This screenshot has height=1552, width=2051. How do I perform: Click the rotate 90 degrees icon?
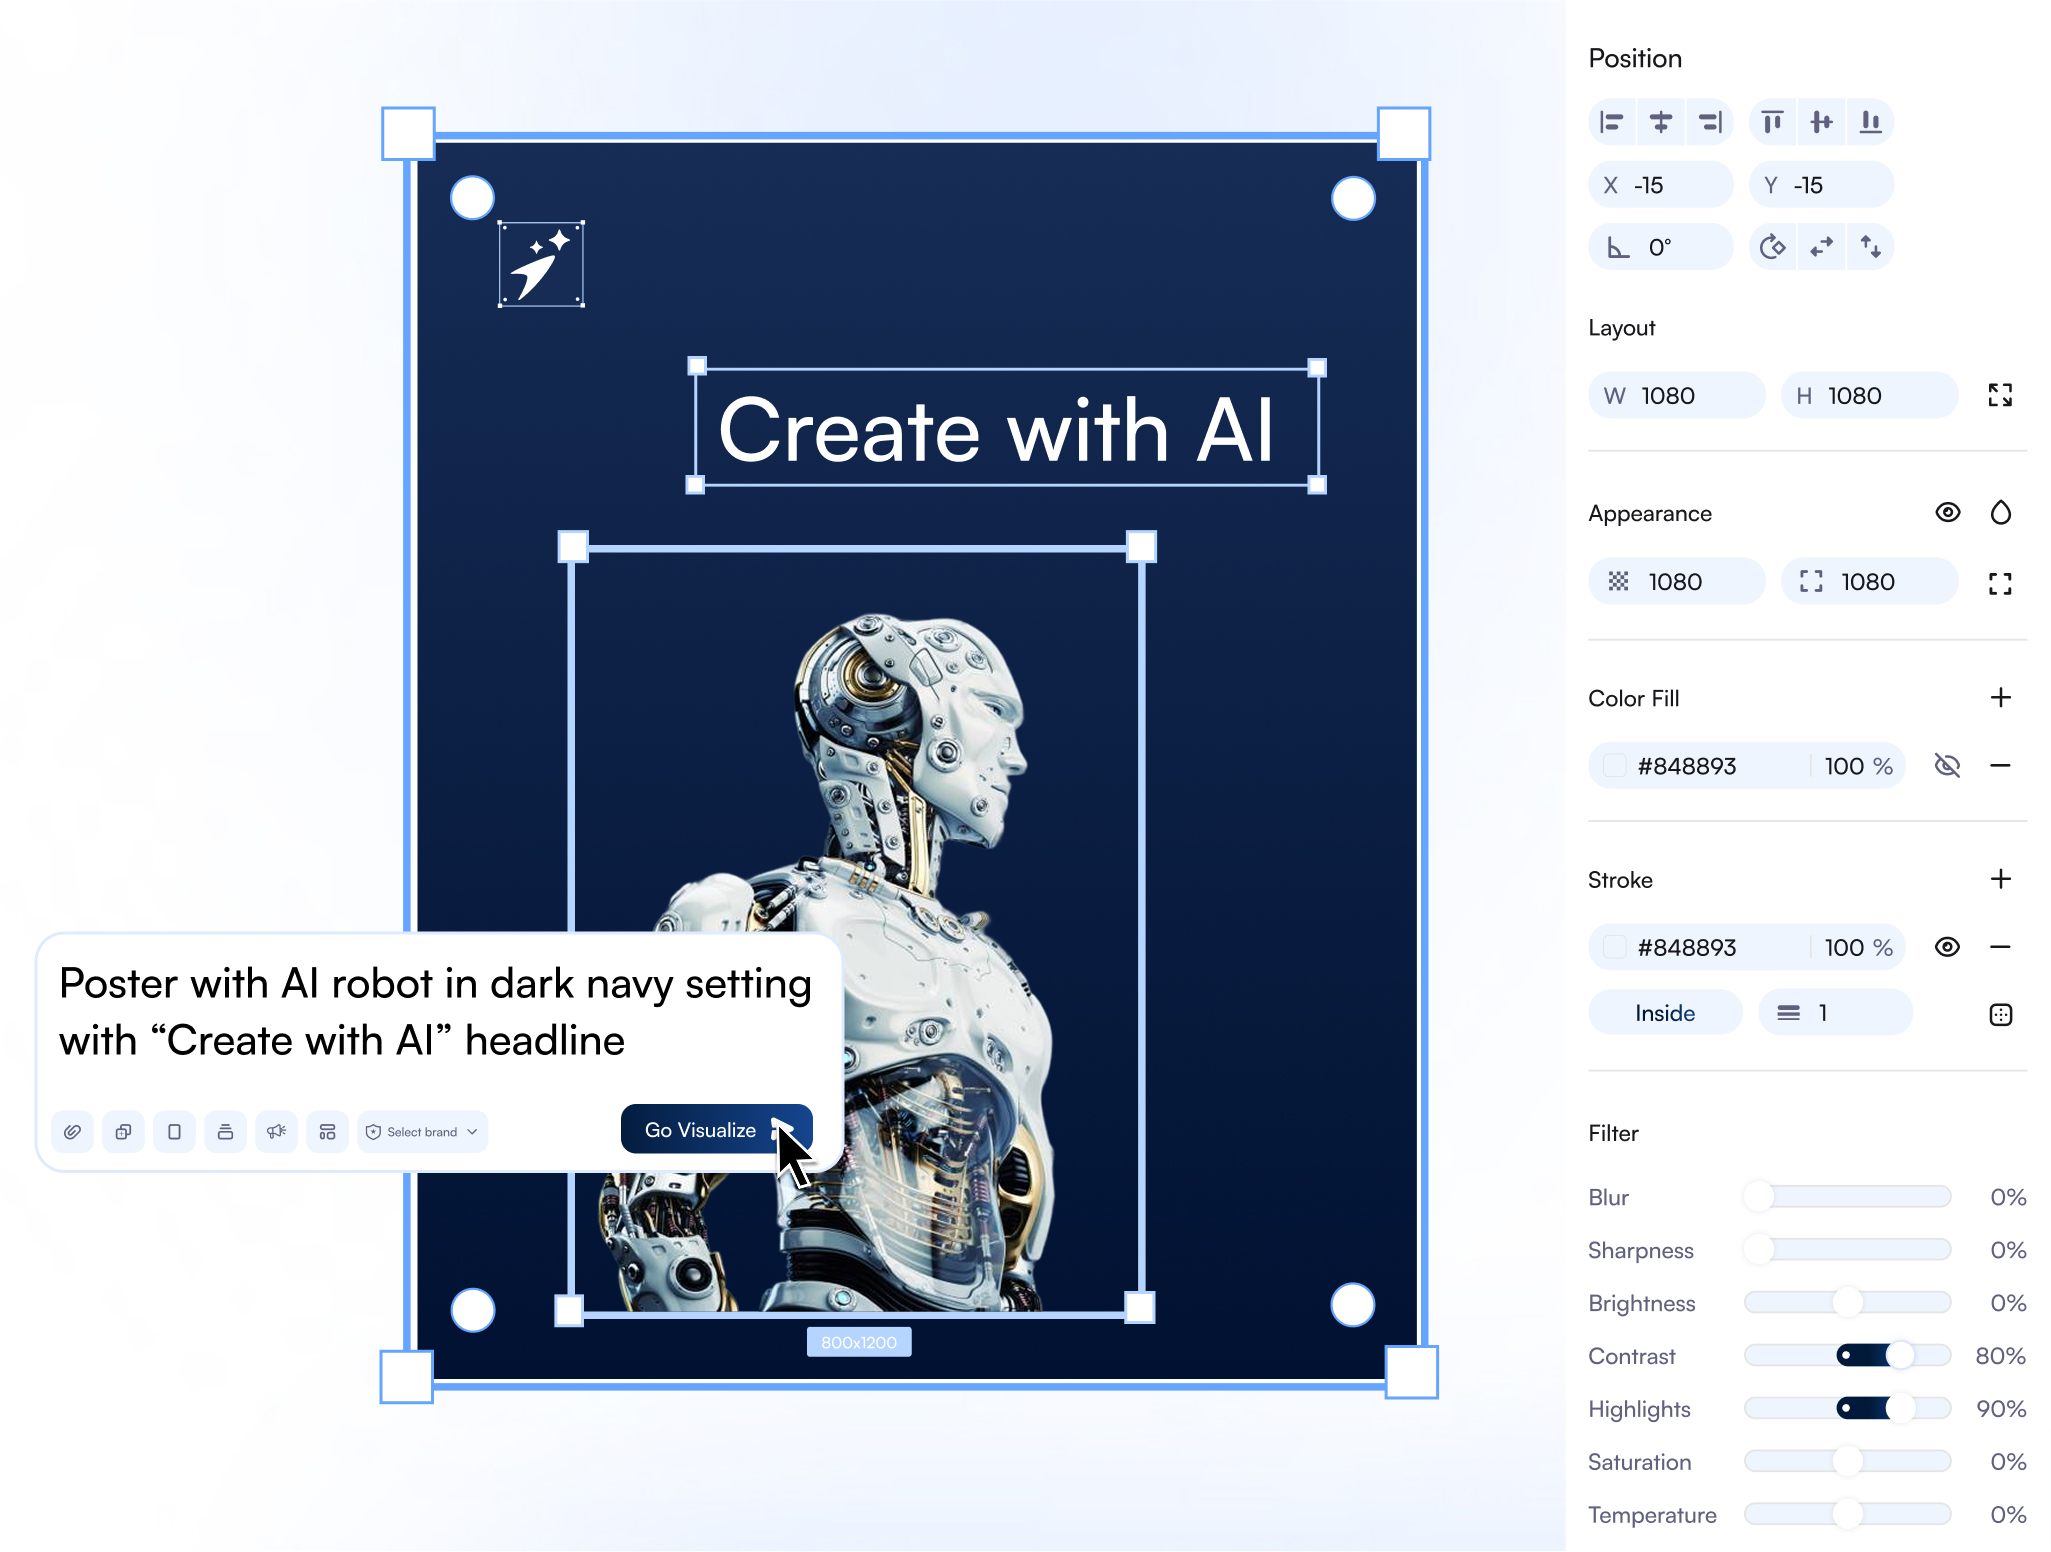coord(1772,246)
